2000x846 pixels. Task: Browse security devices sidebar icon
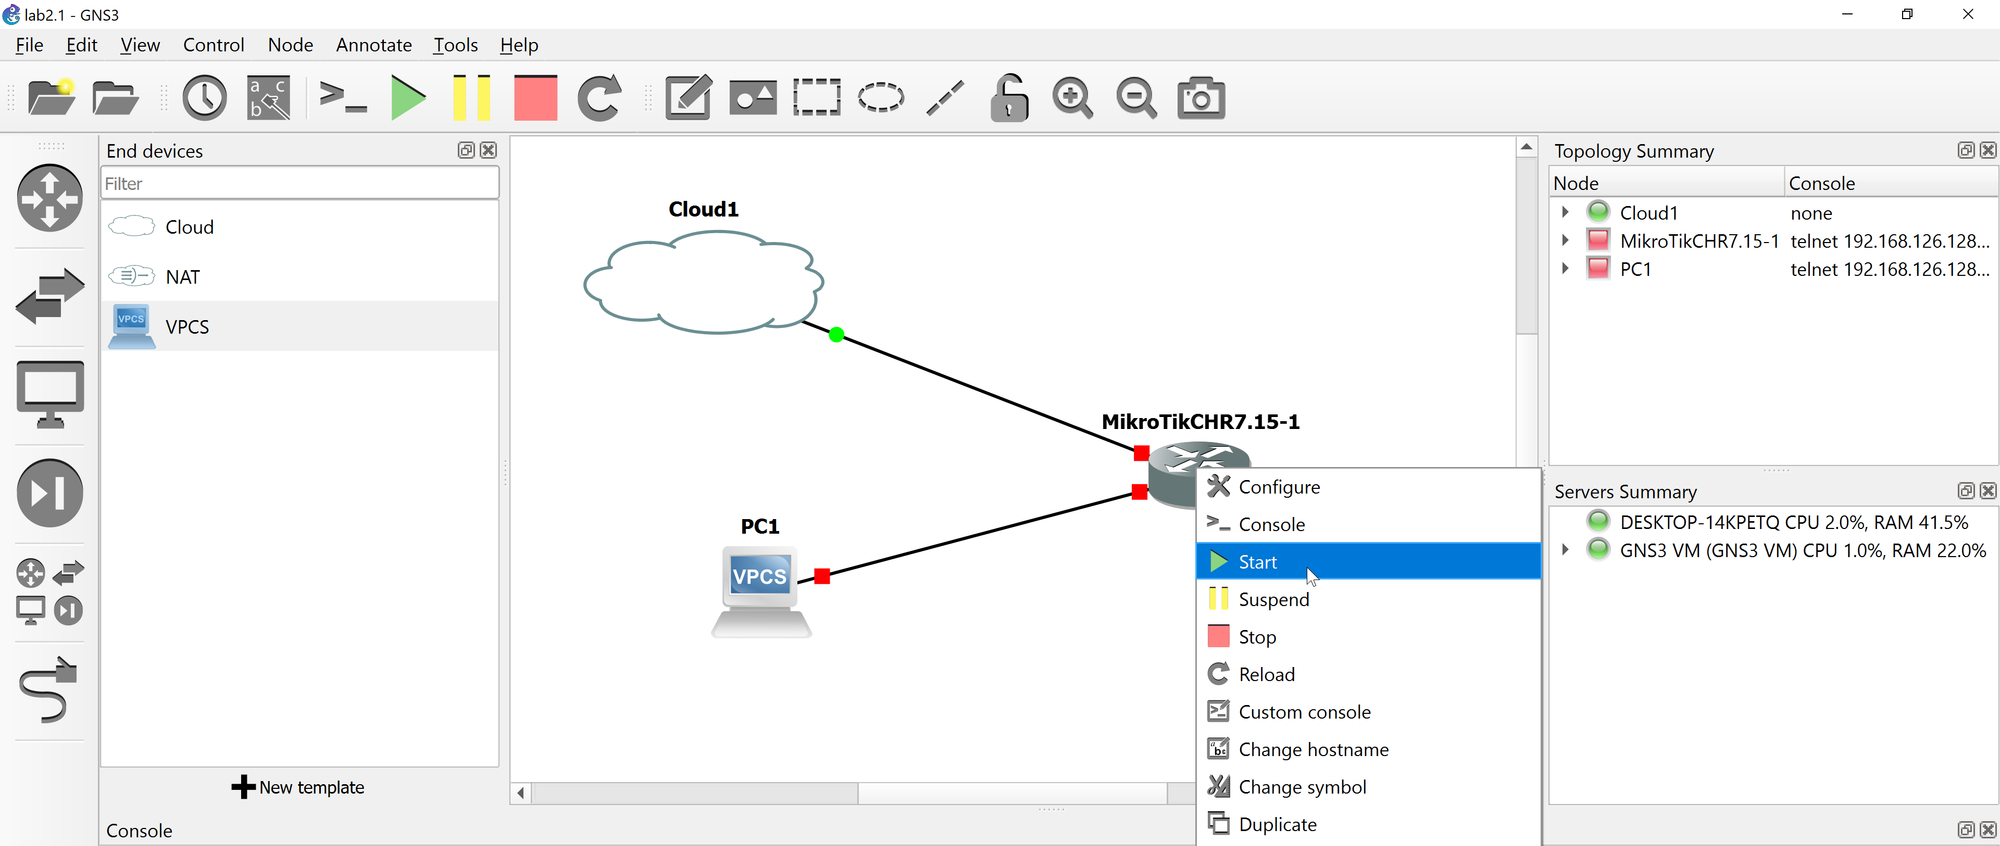50,493
